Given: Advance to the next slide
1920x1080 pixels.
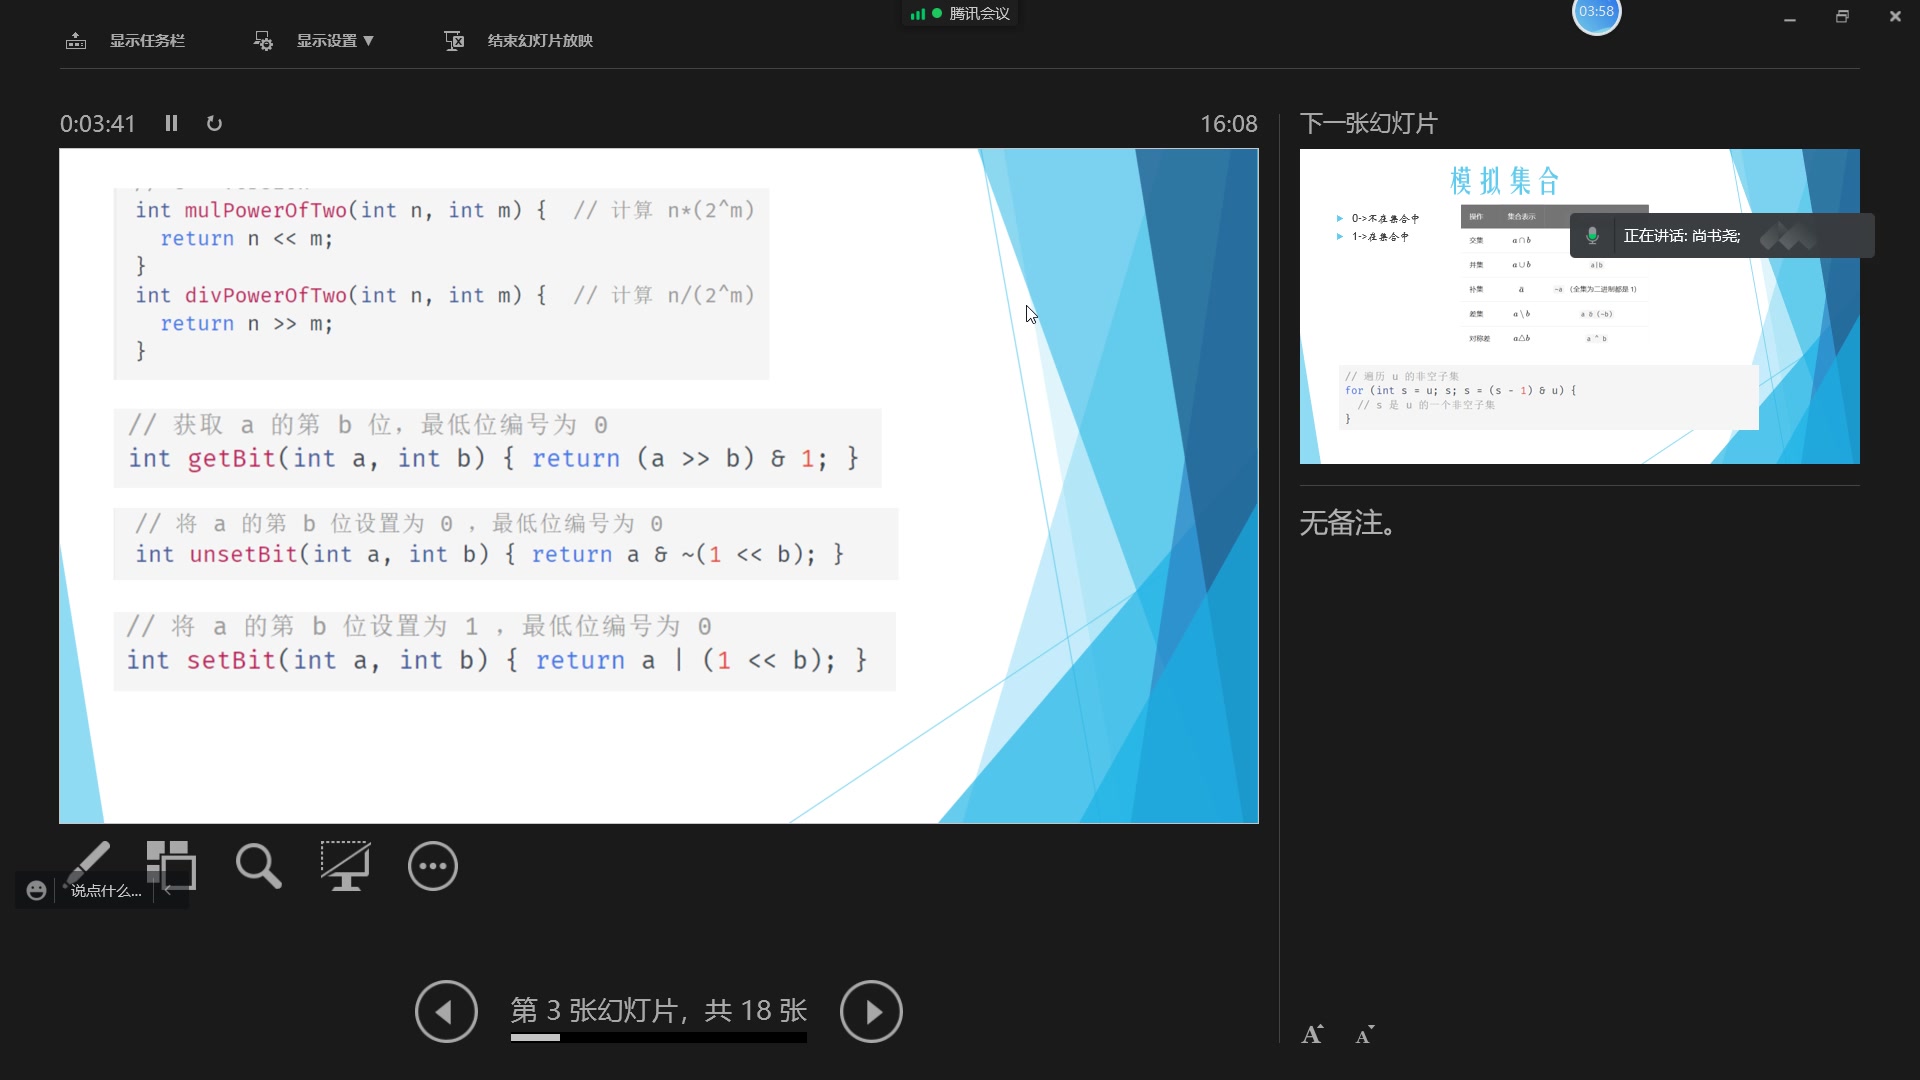Looking at the screenshot, I should (871, 1011).
